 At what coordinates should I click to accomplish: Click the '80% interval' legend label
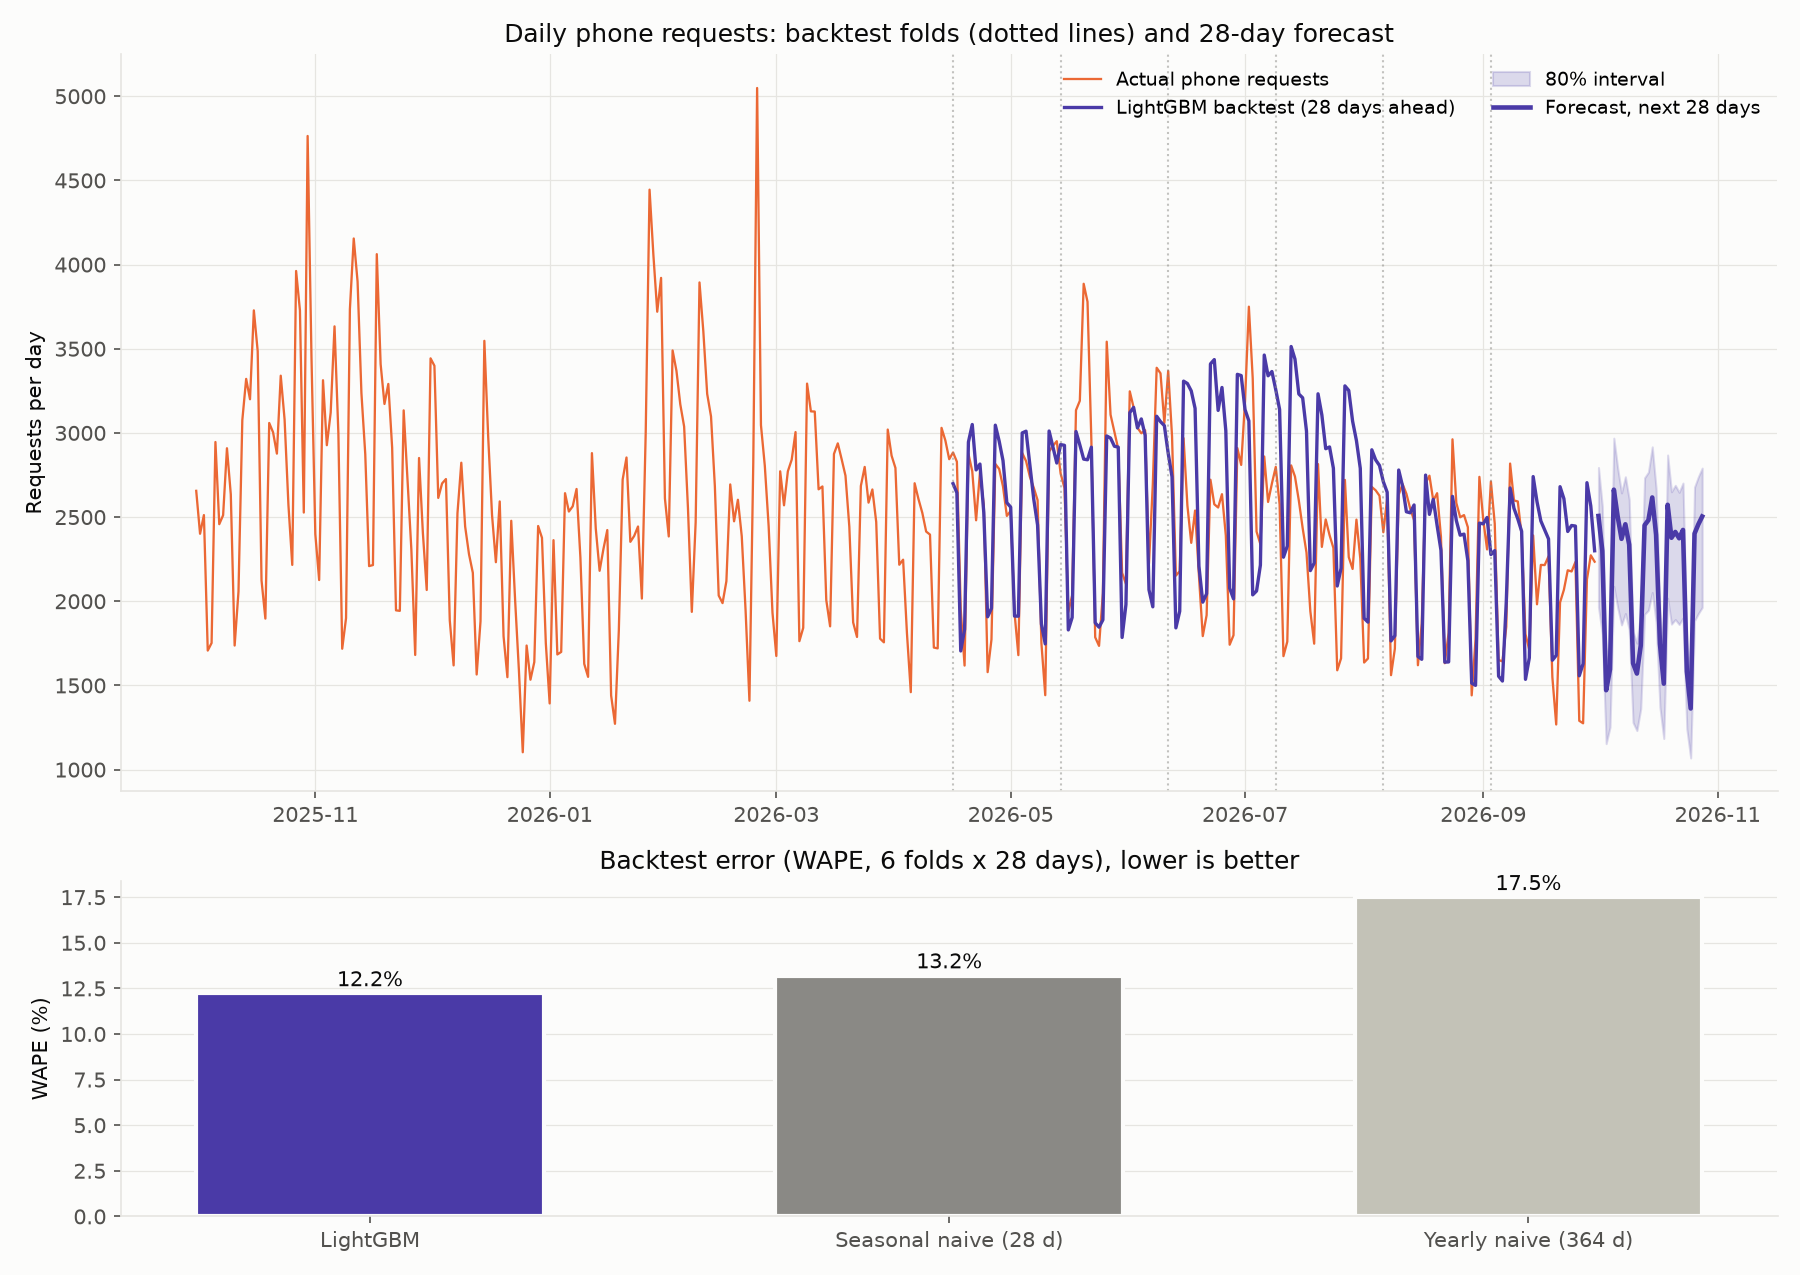[1604, 79]
